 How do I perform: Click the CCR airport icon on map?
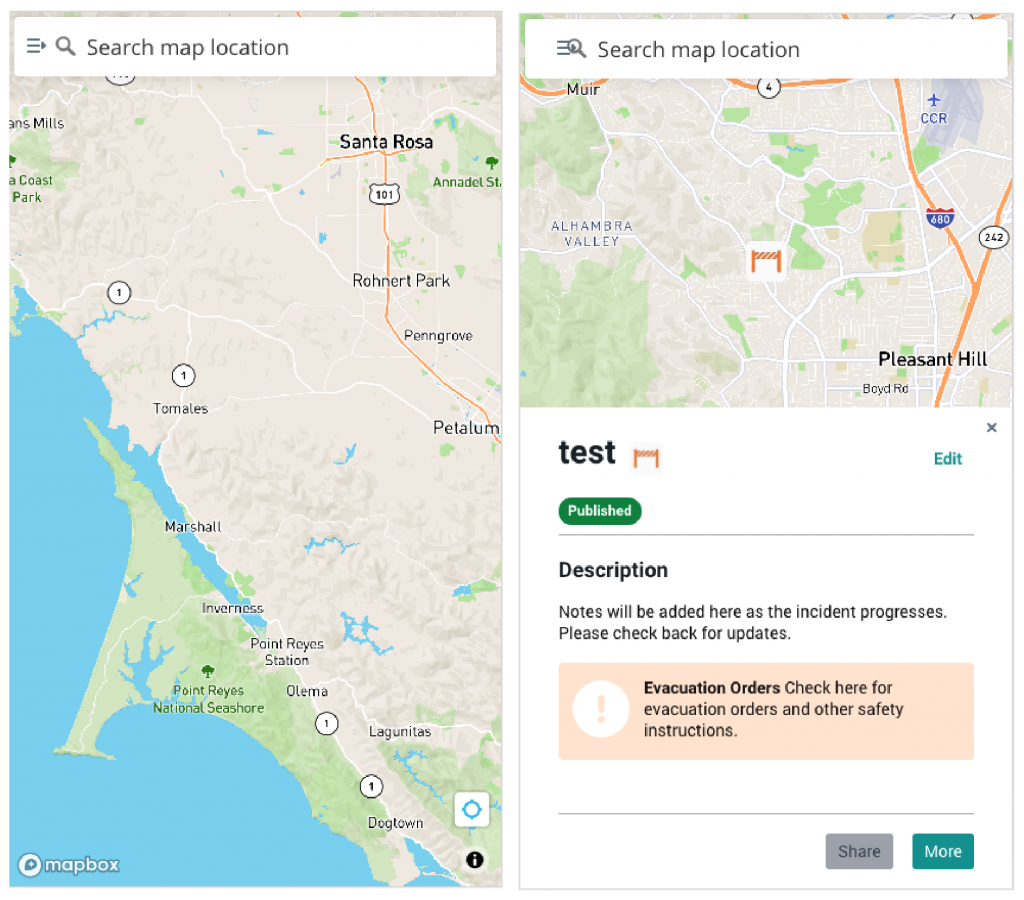pos(934,100)
